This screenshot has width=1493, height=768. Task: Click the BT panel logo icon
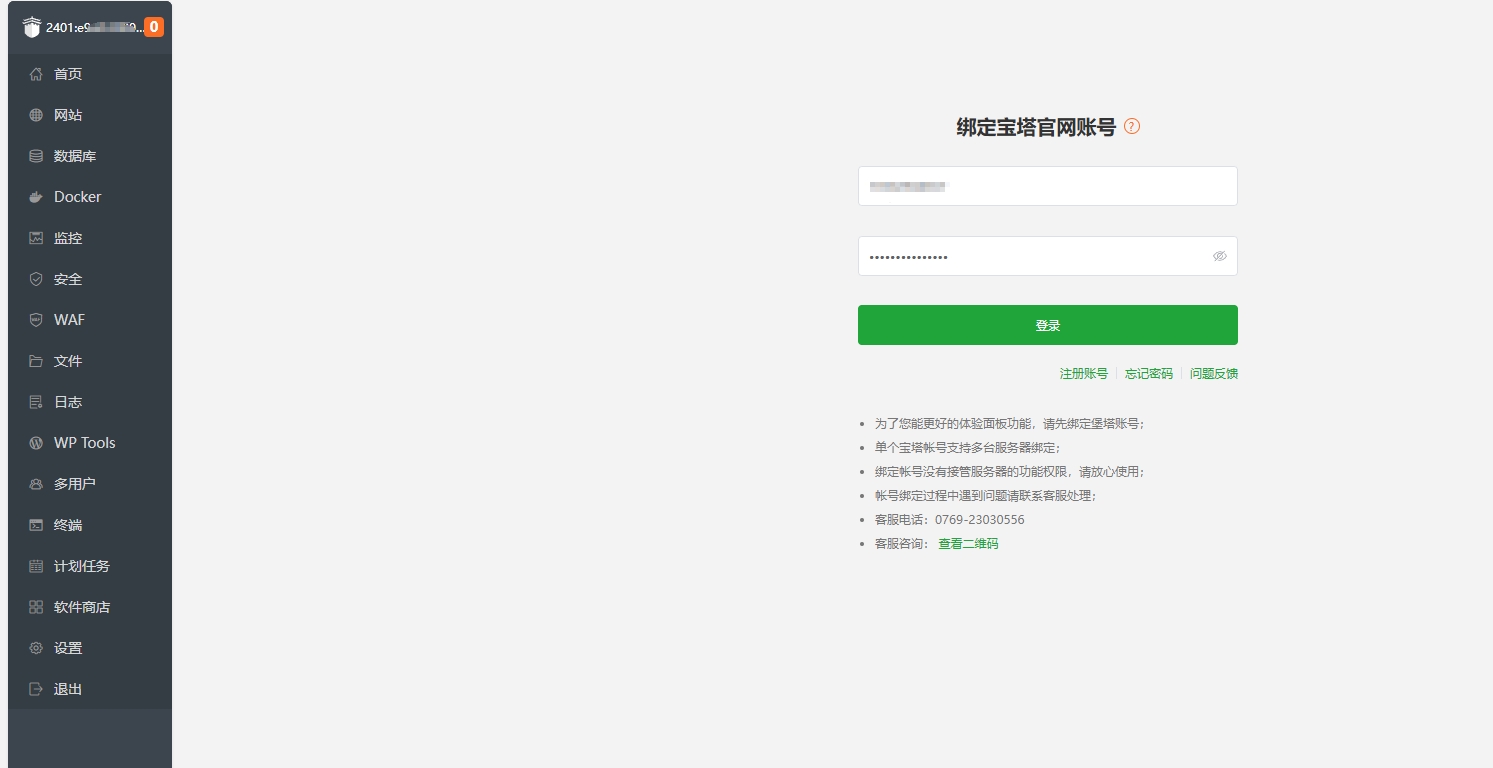point(32,28)
